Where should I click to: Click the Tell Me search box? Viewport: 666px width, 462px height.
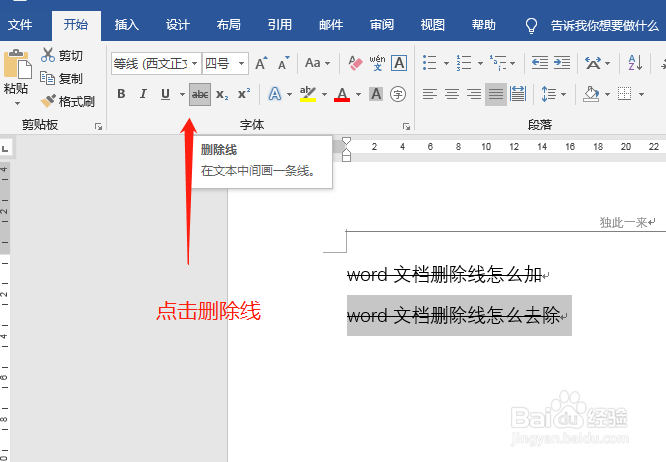pos(593,25)
